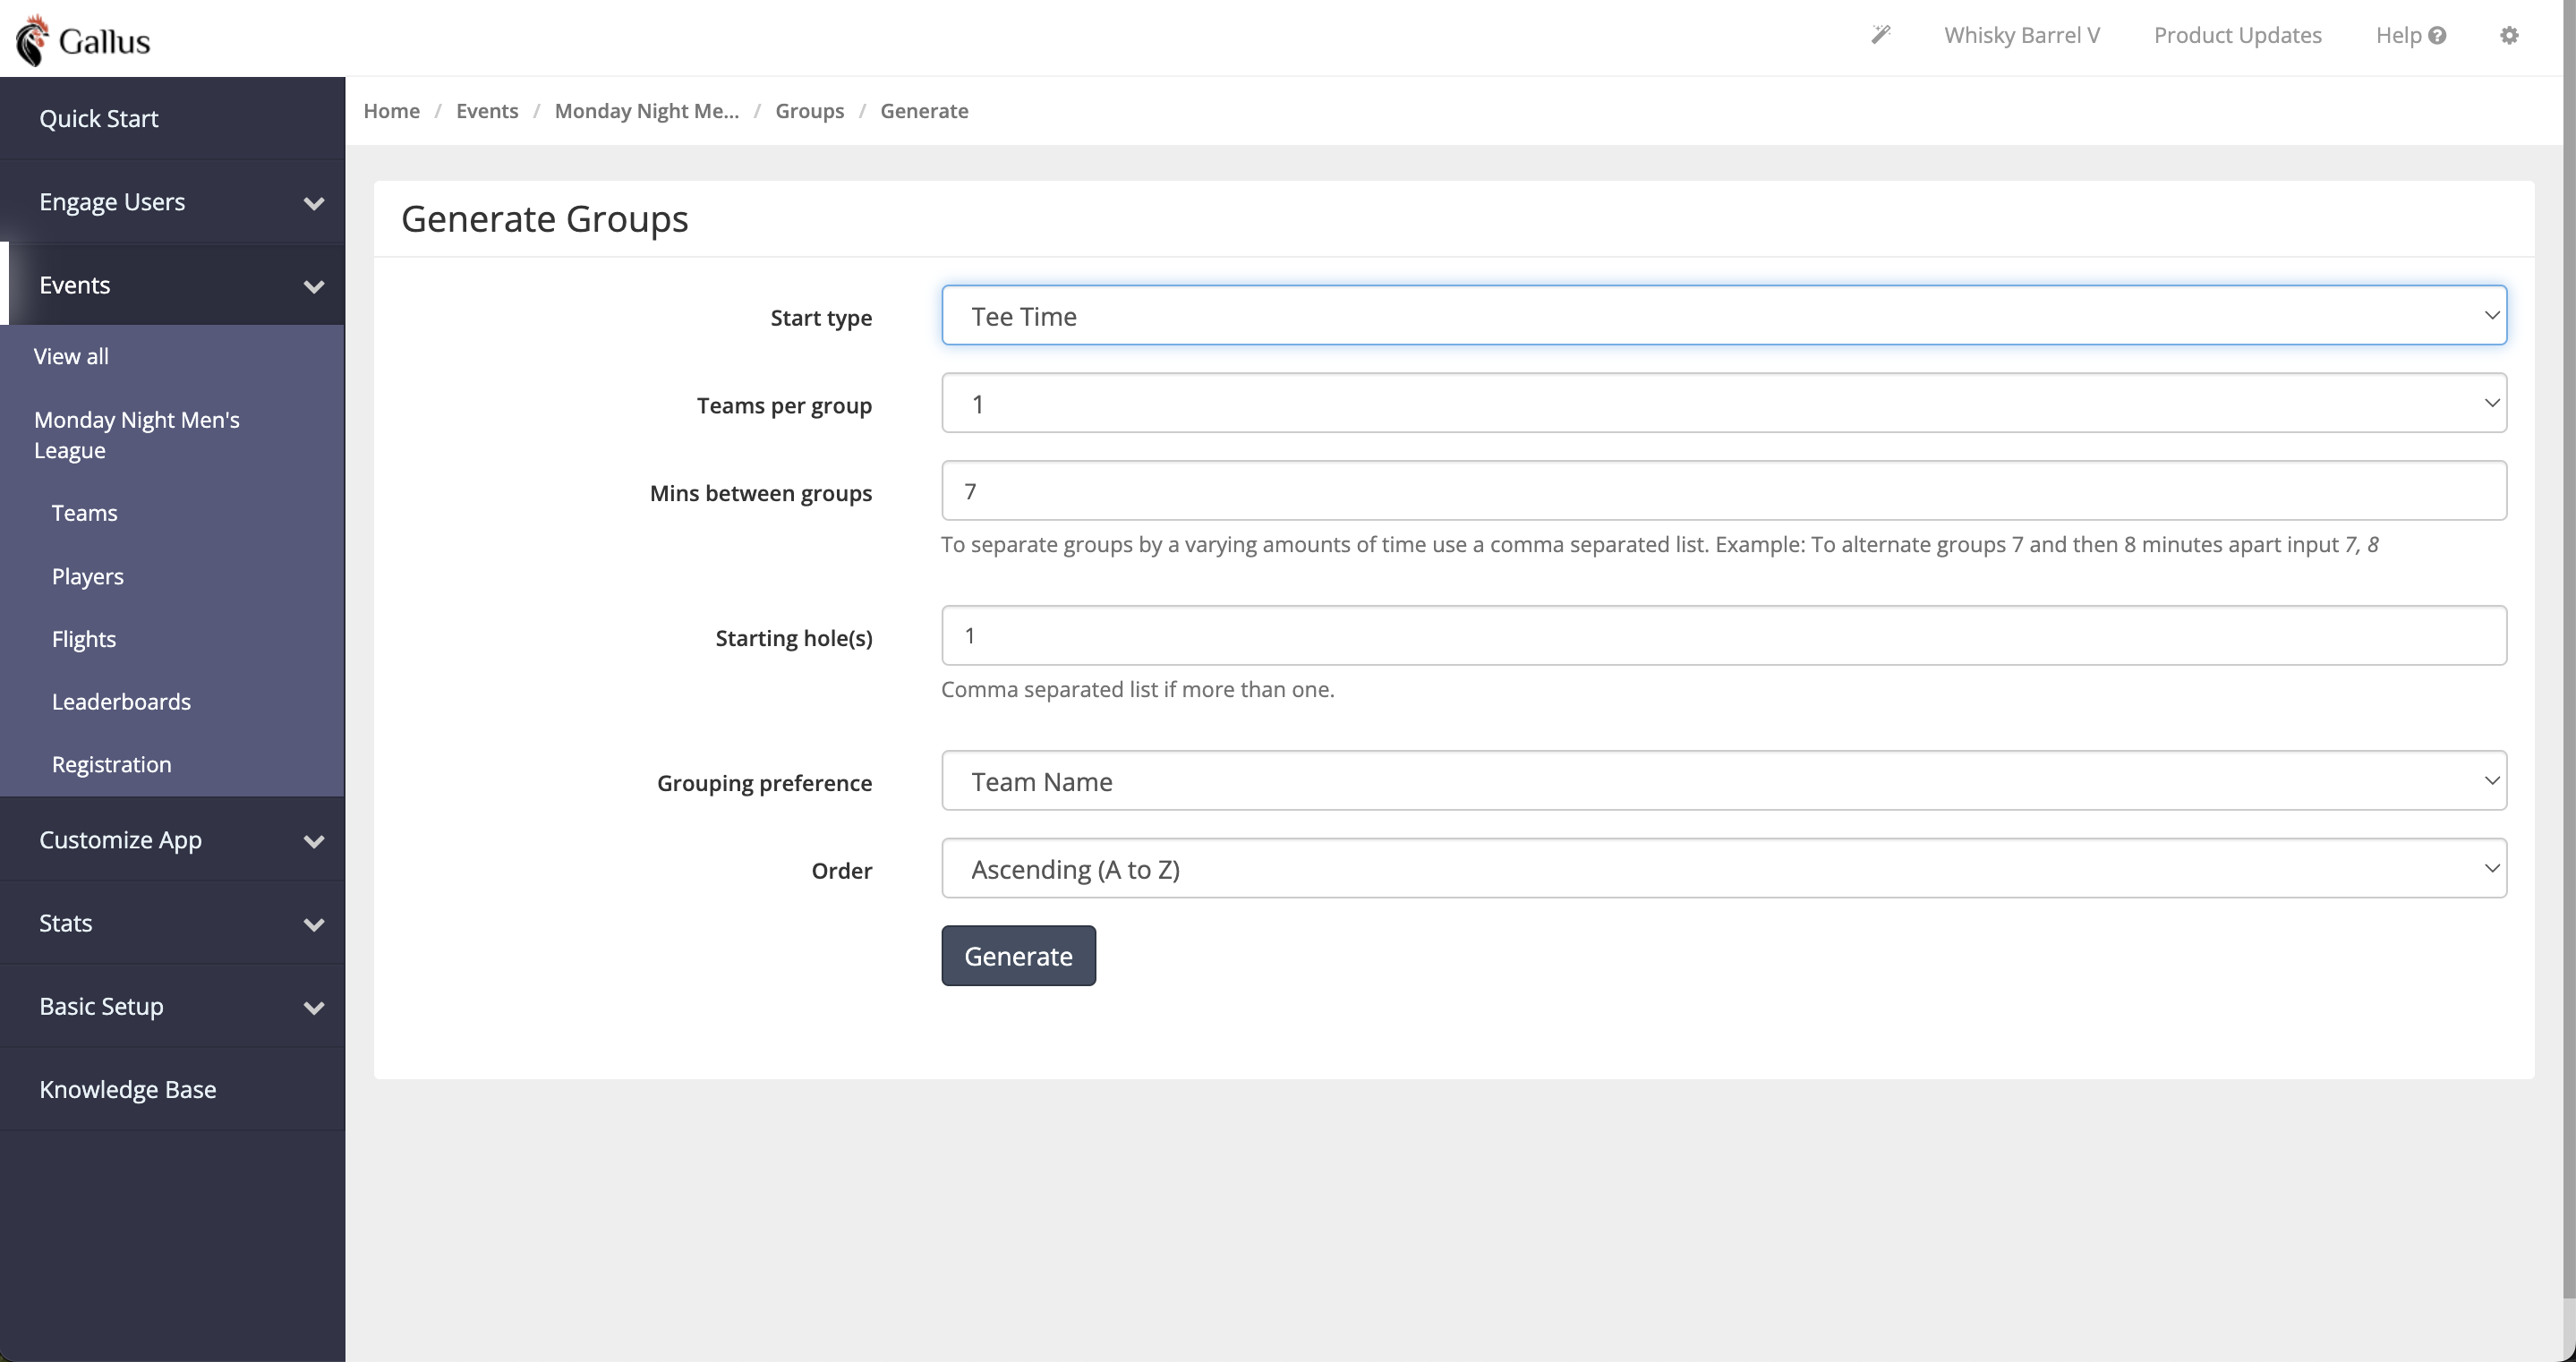This screenshot has height=1362, width=2576.
Task: Click the Mins between groups label
Action: (x=761, y=494)
